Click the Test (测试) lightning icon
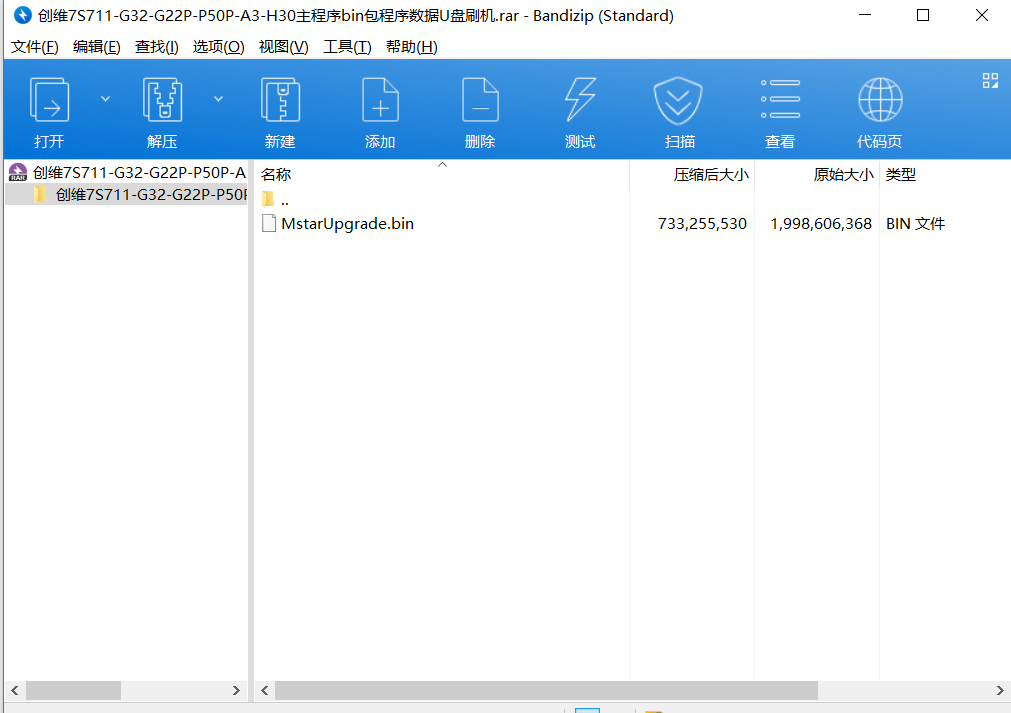The width and height of the screenshot is (1011, 713). pos(580,101)
